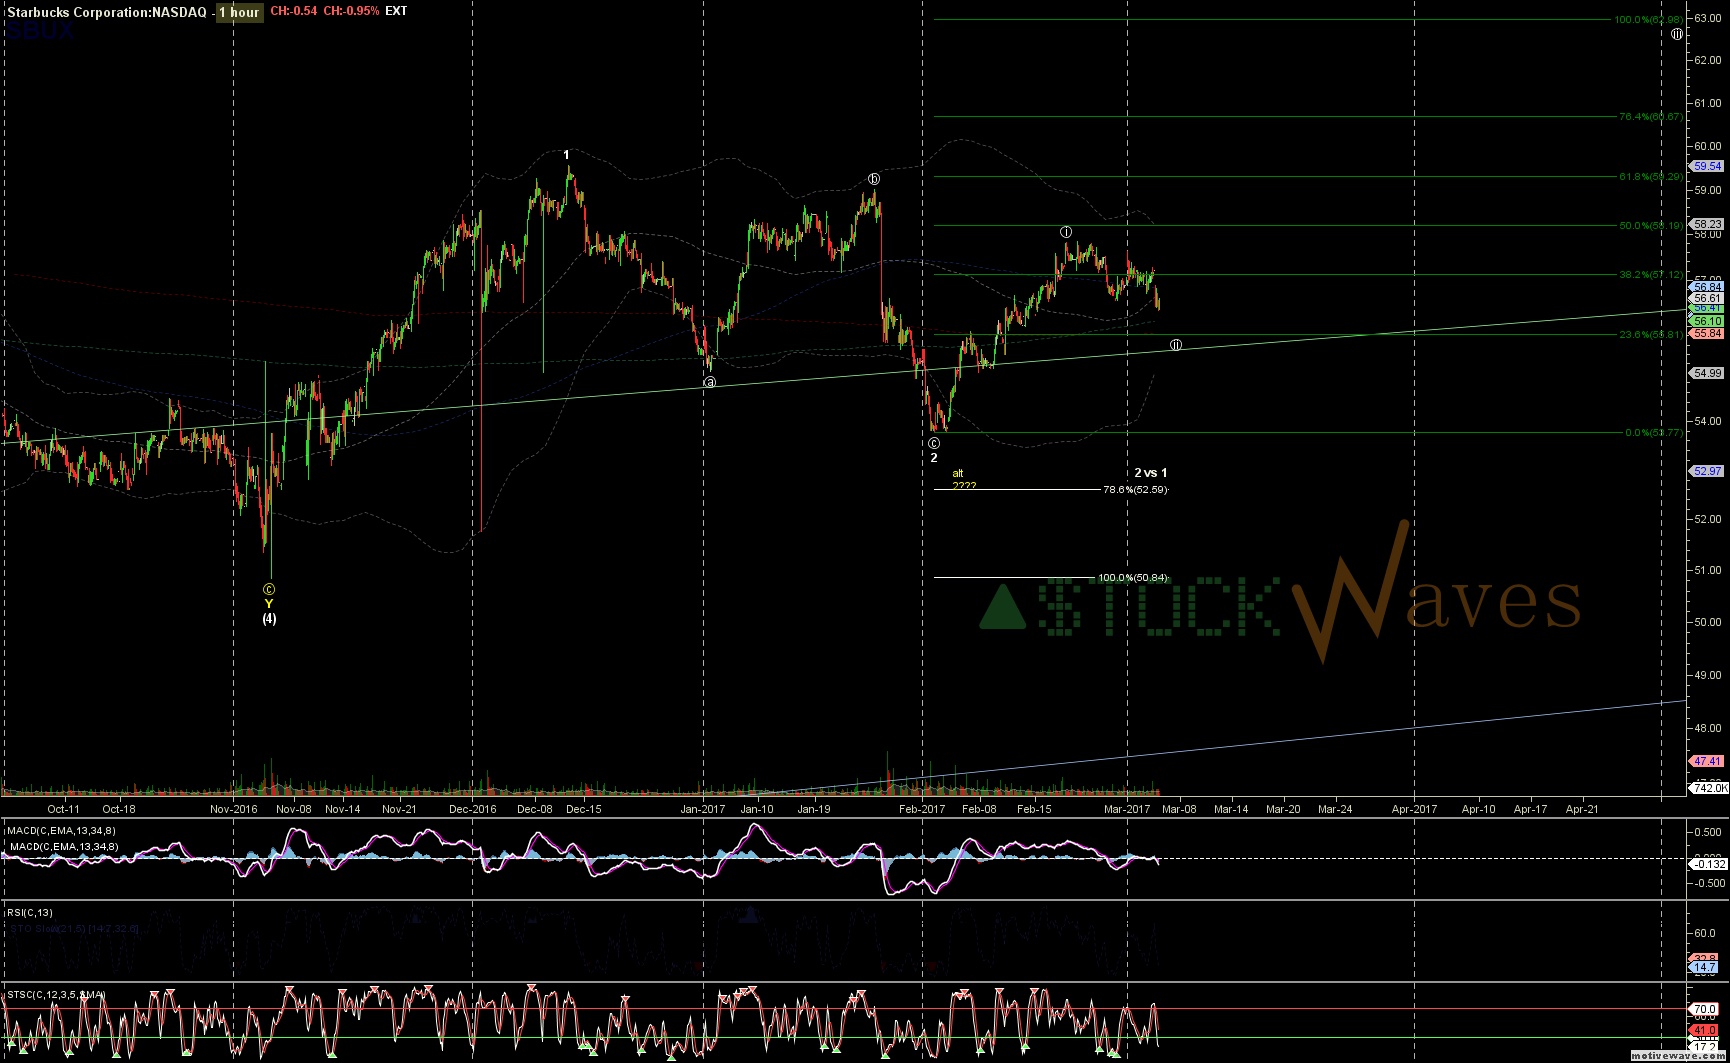Click the 742.0K volume tag

pyautogui.click(x=1708, y=788)
